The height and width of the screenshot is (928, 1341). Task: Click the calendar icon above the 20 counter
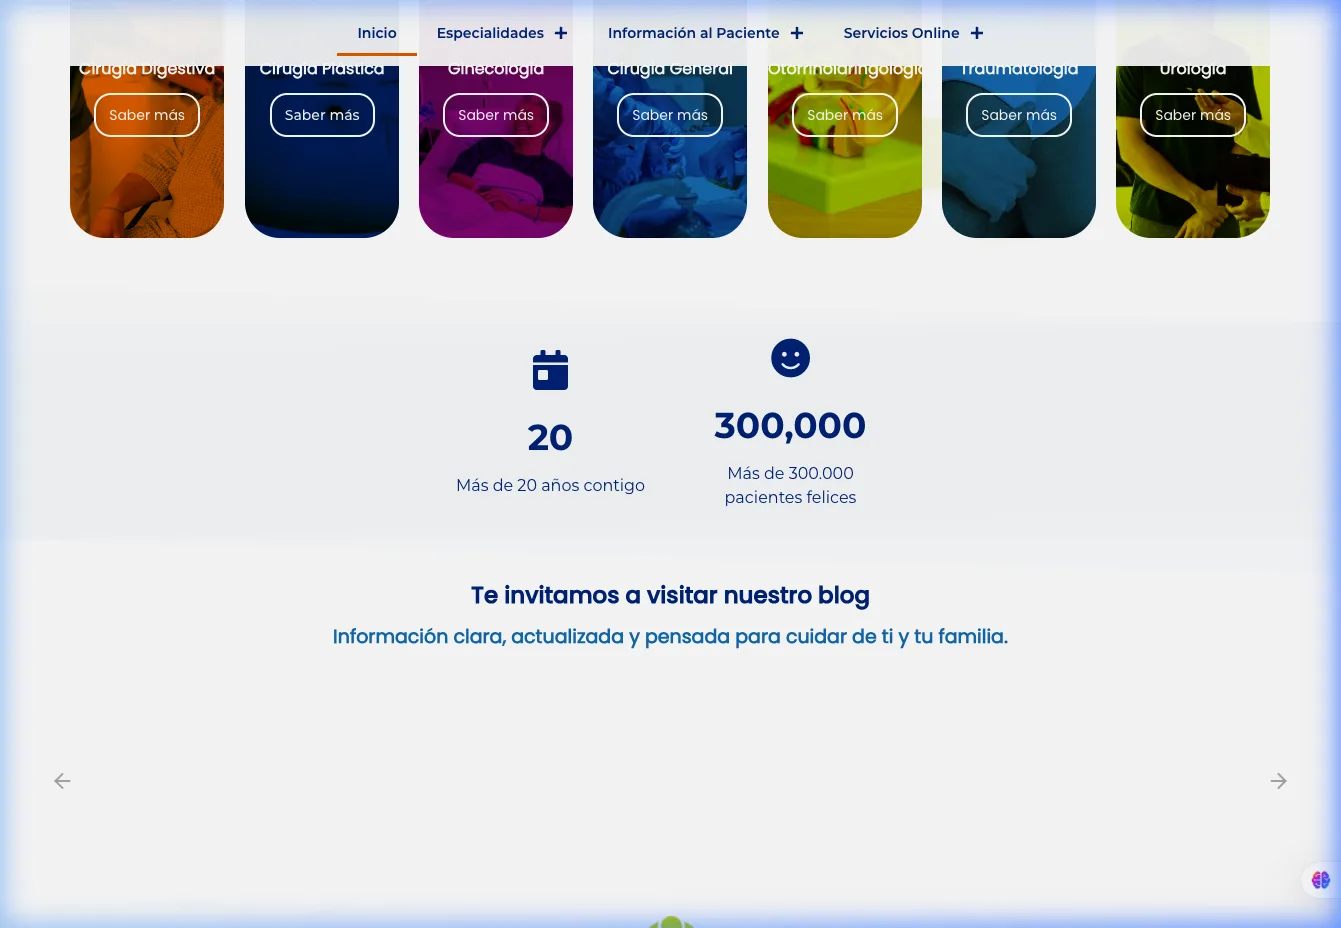click(550, 370)
